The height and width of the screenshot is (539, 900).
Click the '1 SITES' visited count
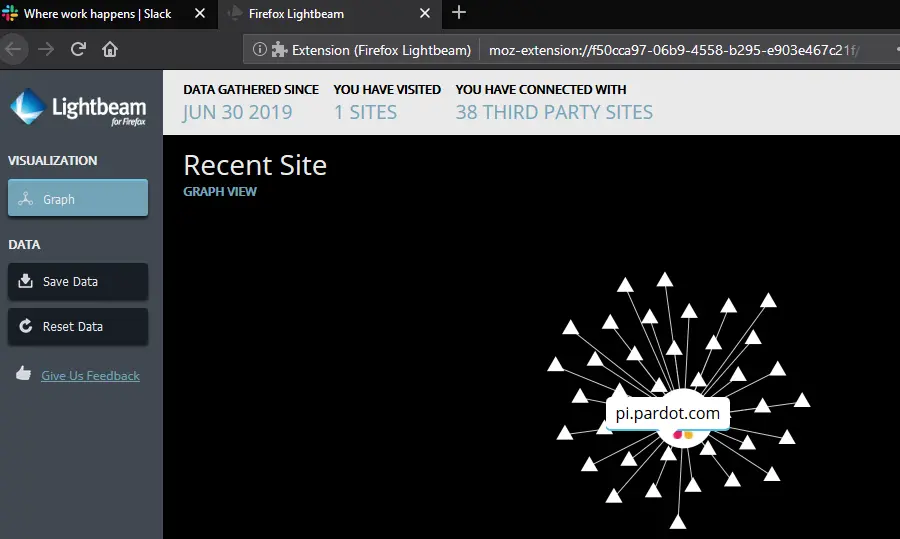coord(365,112)
